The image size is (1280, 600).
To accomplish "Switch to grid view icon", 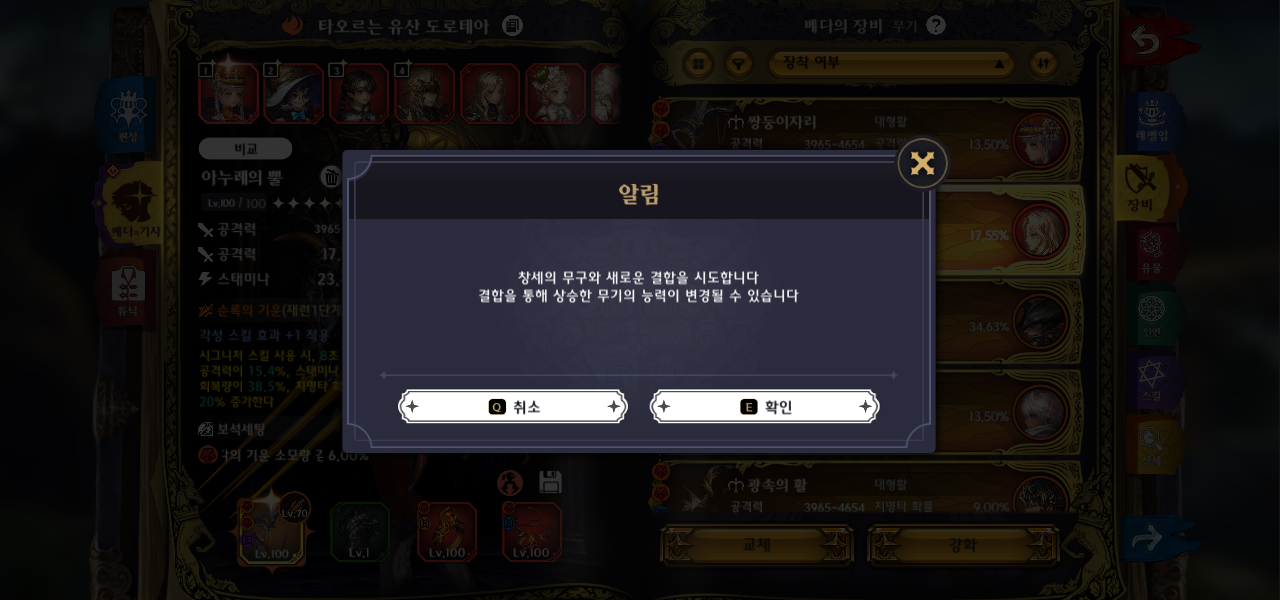I will coord(698,64).
